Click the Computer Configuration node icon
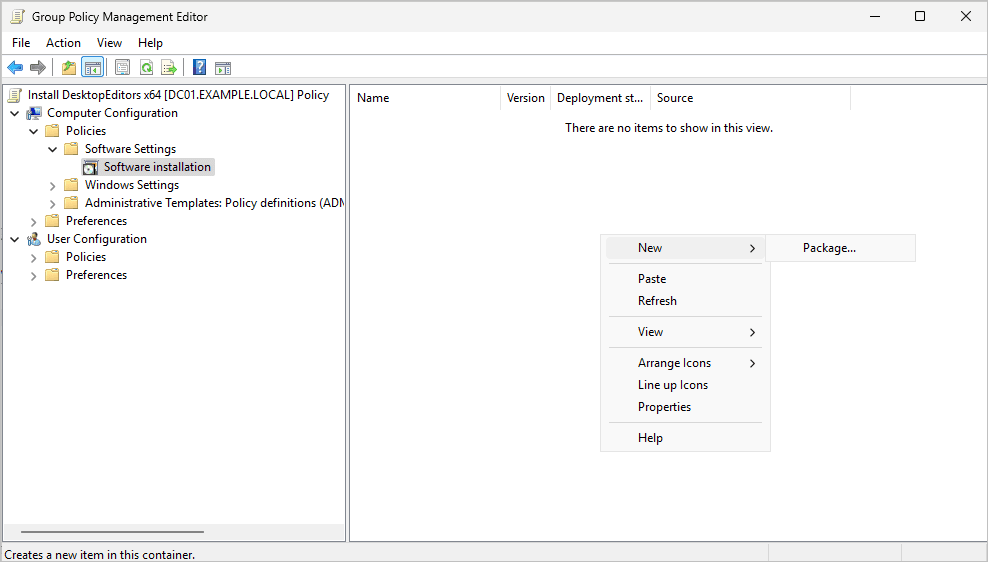The image size is (988, 562). click(x=33, y=113)
